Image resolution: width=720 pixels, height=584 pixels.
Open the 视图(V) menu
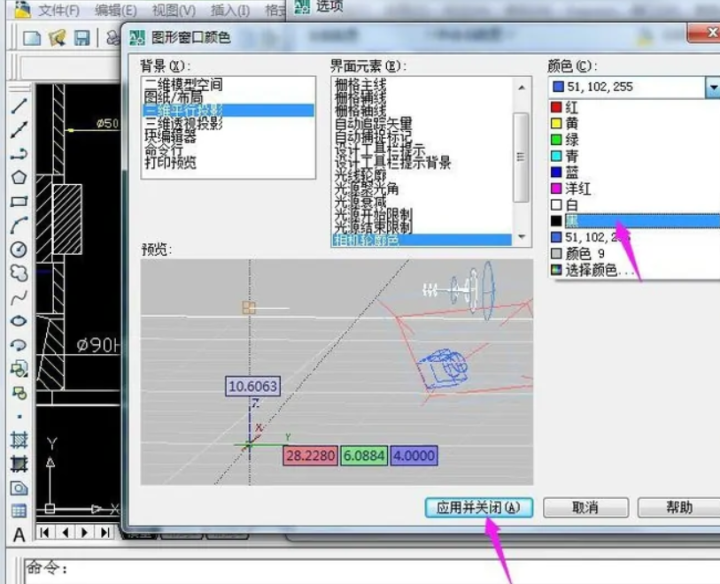tap(174, 10)
